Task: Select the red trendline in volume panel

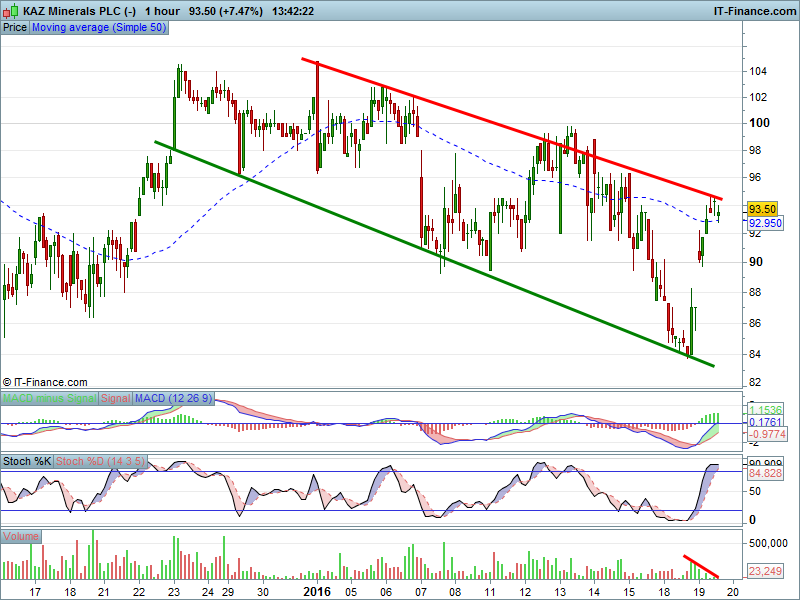Action: pos(701,566)
